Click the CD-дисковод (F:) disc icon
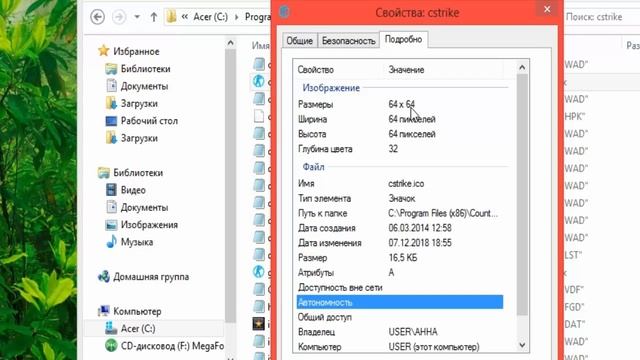This screenshot has height=360, width=640. (111, 346)
